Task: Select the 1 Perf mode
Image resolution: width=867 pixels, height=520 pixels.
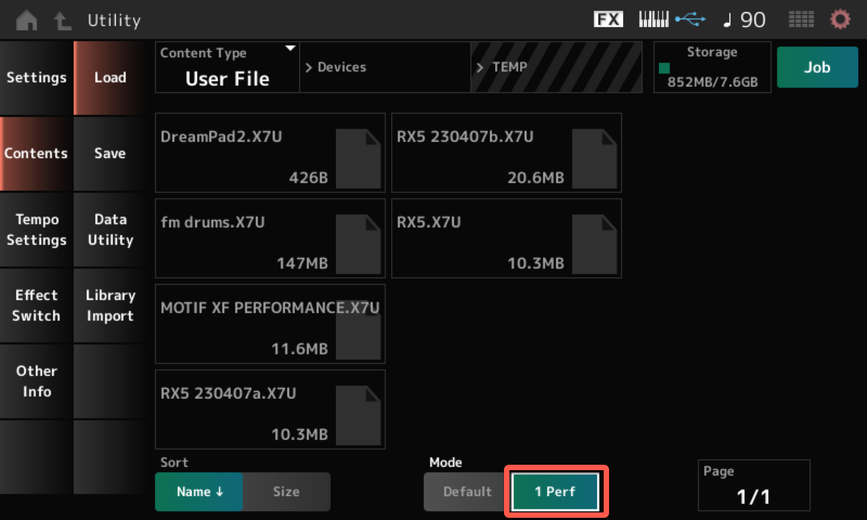Action: click(555, 491)
